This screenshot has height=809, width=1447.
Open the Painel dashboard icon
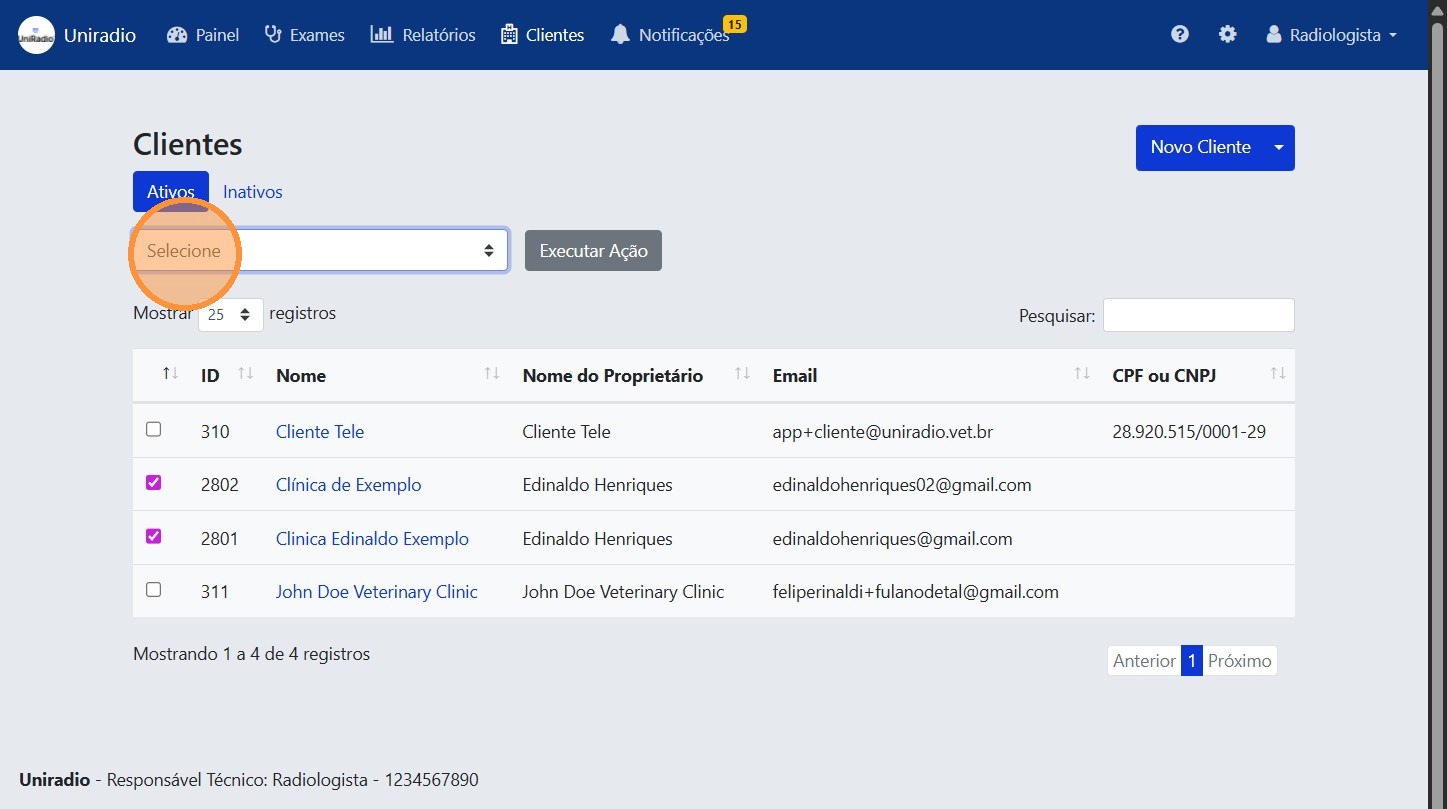[x=179, y=34]
